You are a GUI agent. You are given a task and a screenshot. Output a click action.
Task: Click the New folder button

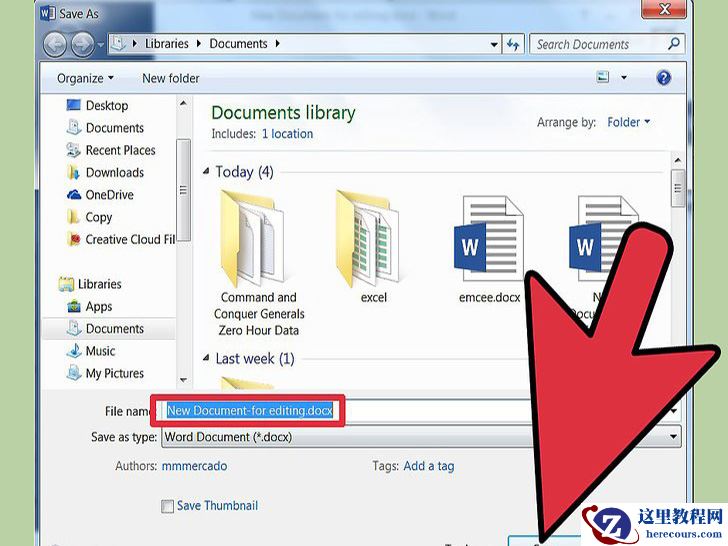pyautogui.click(x=171, y=78)
